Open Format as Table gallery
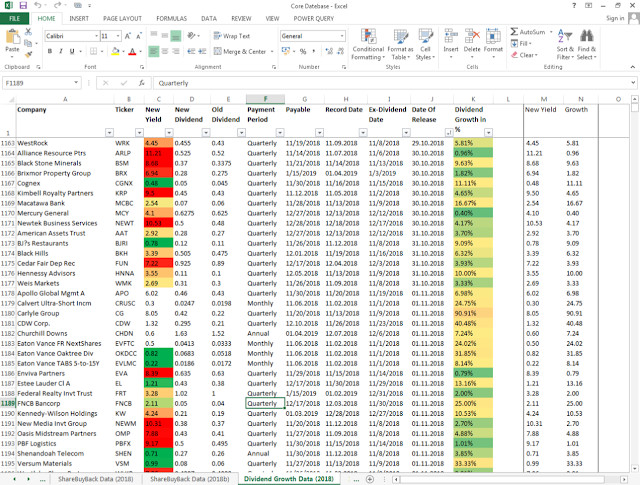Viewport: 640px width, 485px height. tap(400, 44)
